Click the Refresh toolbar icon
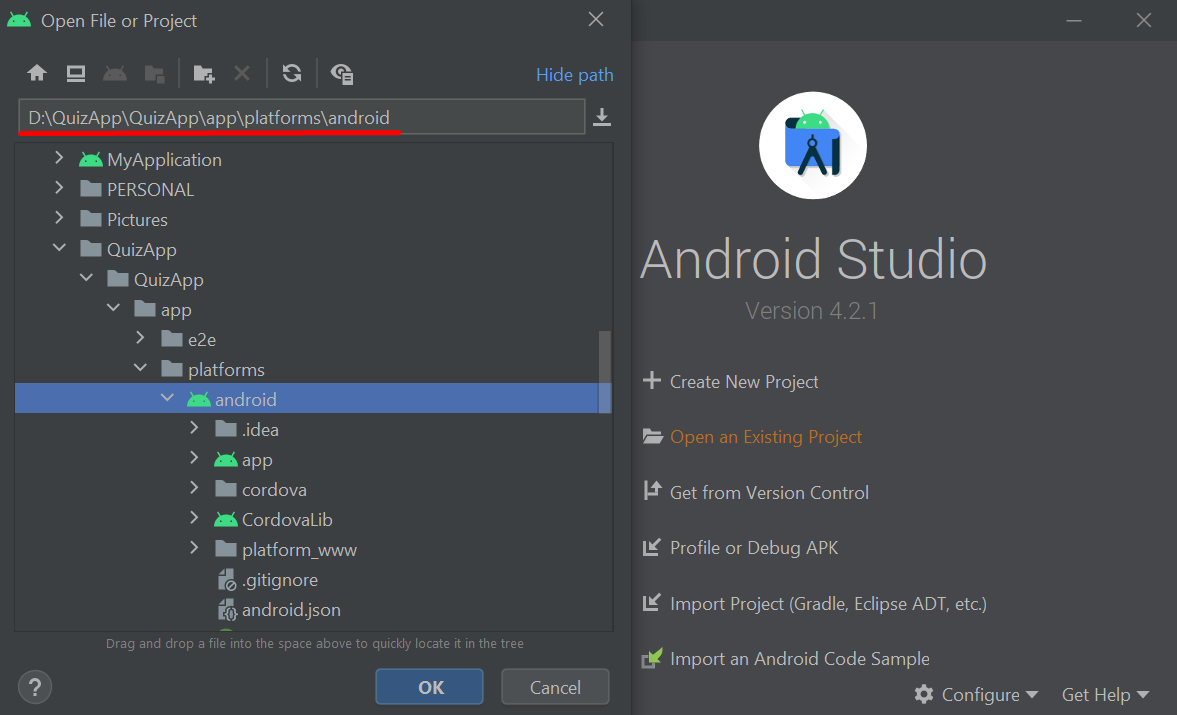 (x=292, y=74)
